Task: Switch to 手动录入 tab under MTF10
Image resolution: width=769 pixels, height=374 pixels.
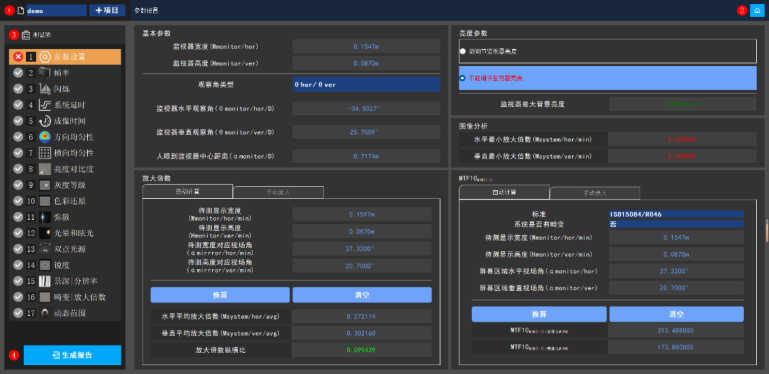Action: pos(594,193)
